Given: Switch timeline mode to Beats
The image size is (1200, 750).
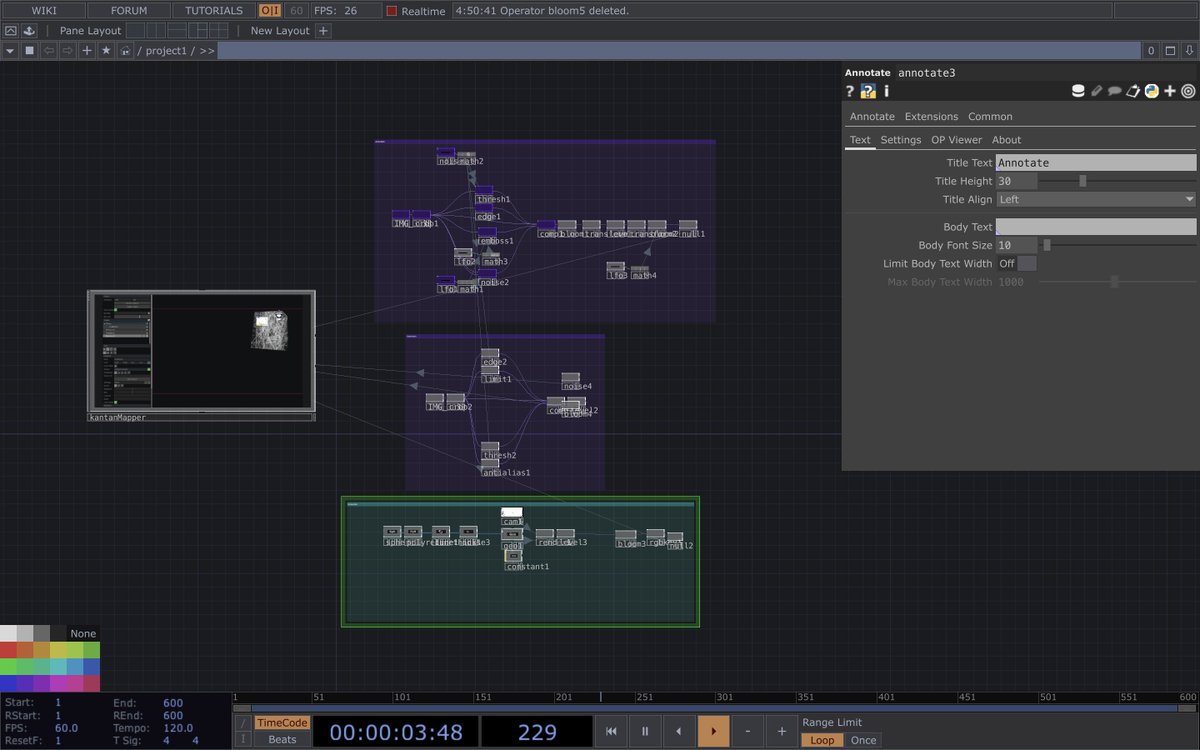Looking at the screenshot, I should [282, 740].
